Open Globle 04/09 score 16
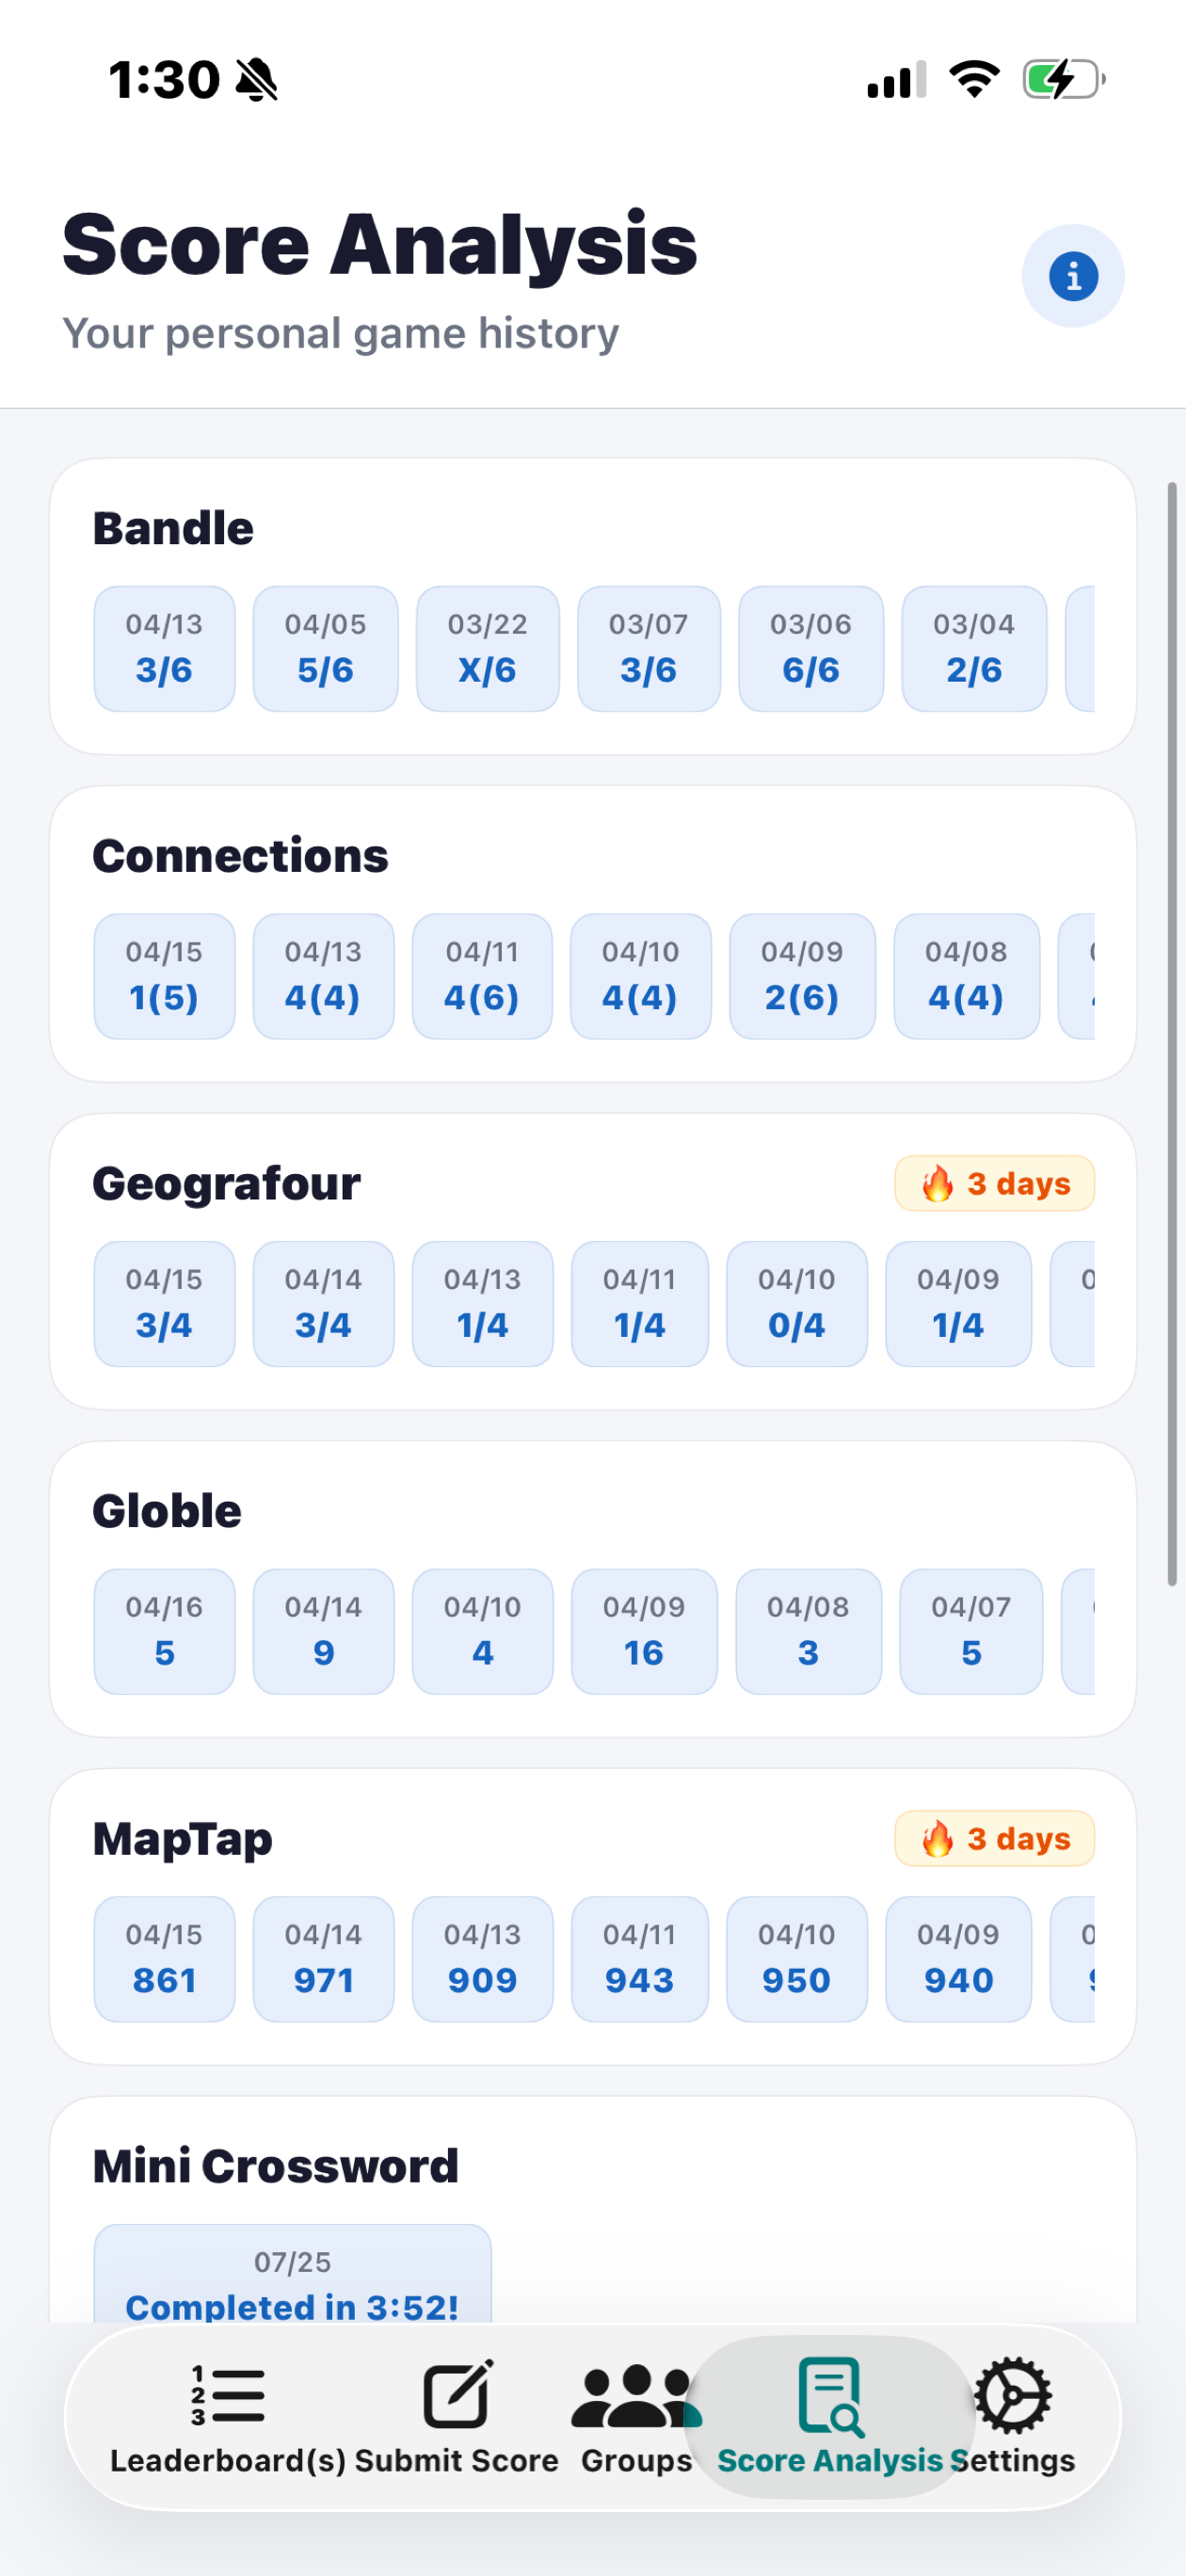1186x2576 pixels. 643,1631
